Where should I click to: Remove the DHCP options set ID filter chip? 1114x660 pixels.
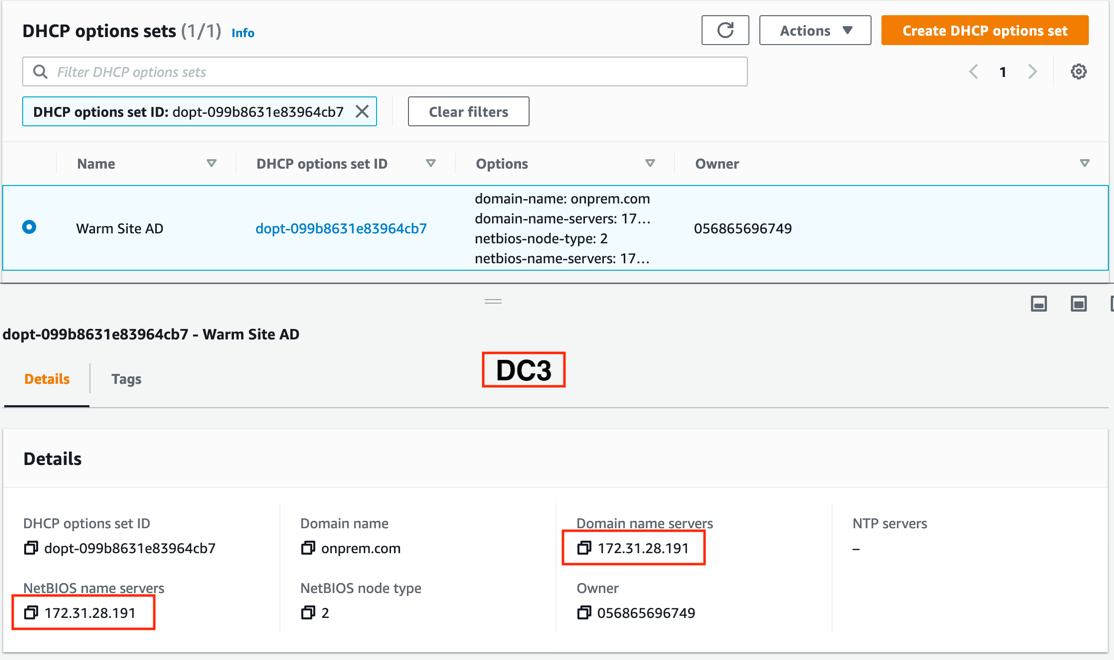pos(362,111)
